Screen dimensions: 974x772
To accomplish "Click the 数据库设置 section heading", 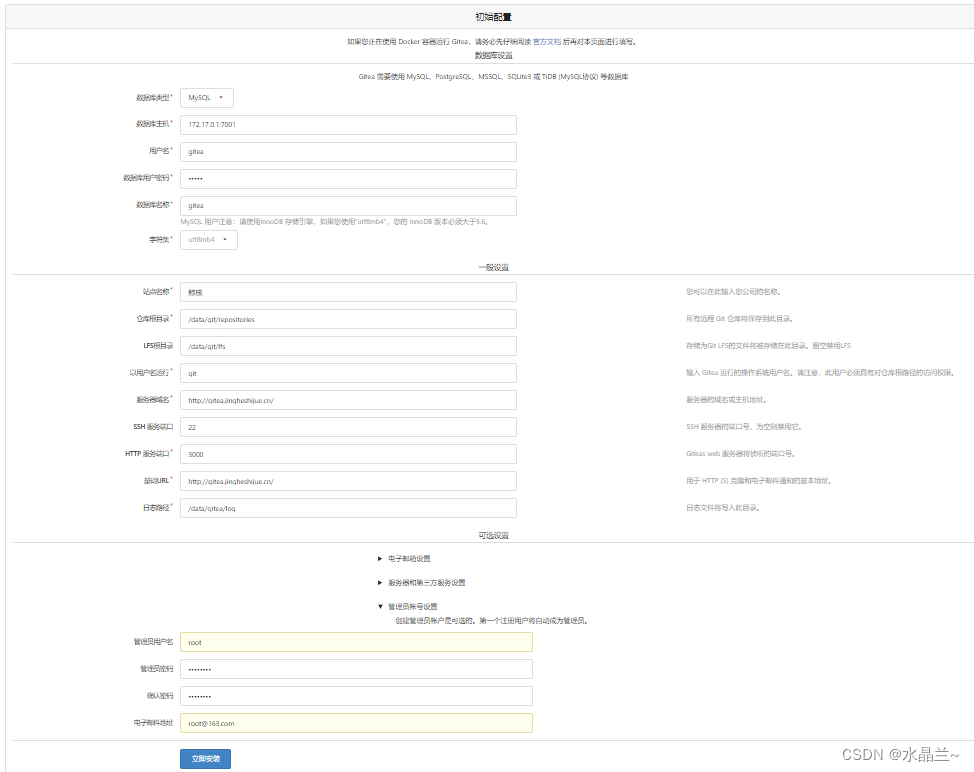I will [493, 55].
